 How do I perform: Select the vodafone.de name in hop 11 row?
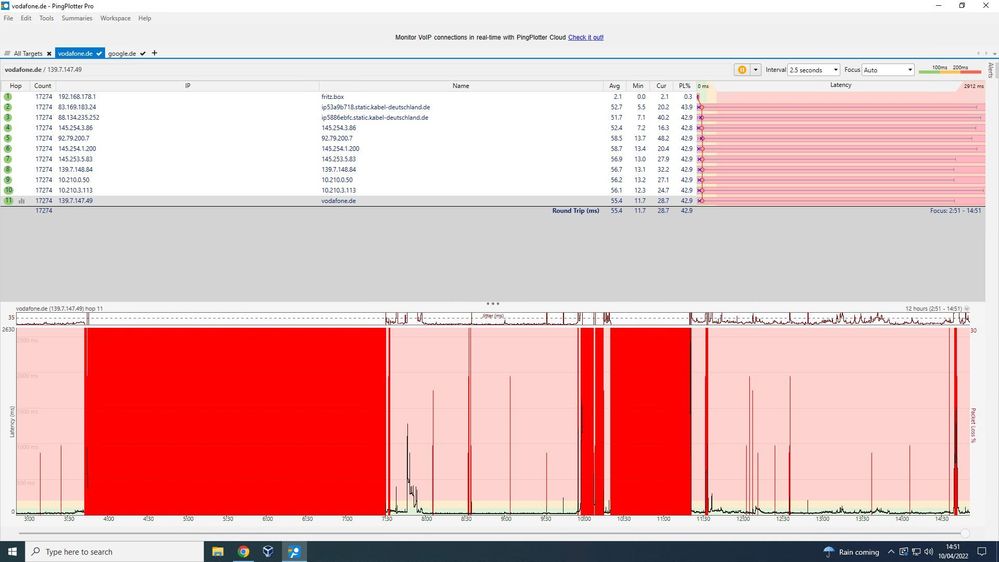(x=338, y=201)
